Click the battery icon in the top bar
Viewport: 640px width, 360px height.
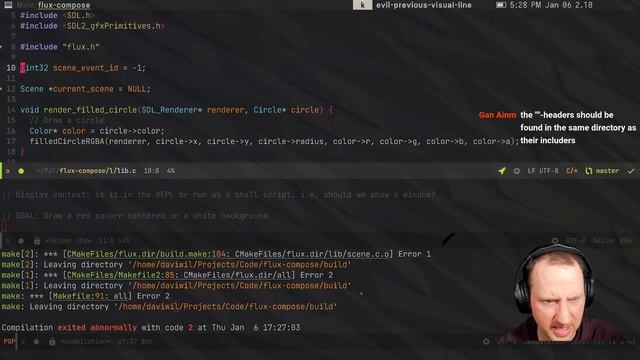pyautogui.click(x=501, y=5)
